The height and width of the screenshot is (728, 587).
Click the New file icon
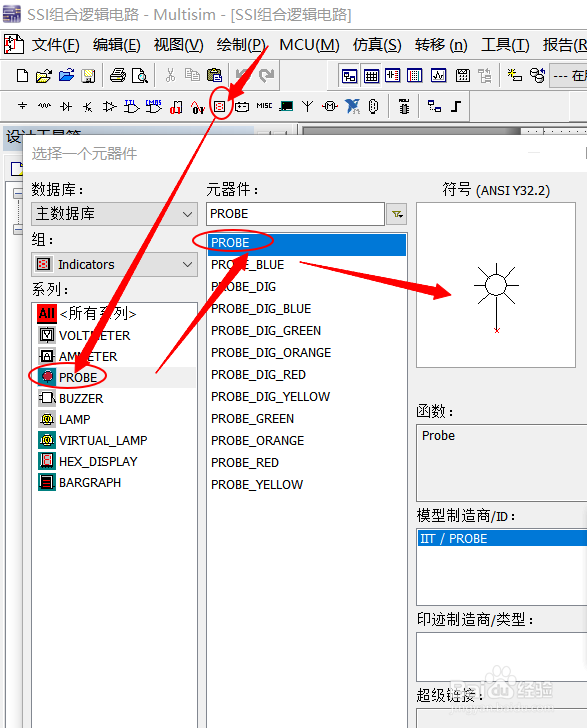[x=22, y=75]
